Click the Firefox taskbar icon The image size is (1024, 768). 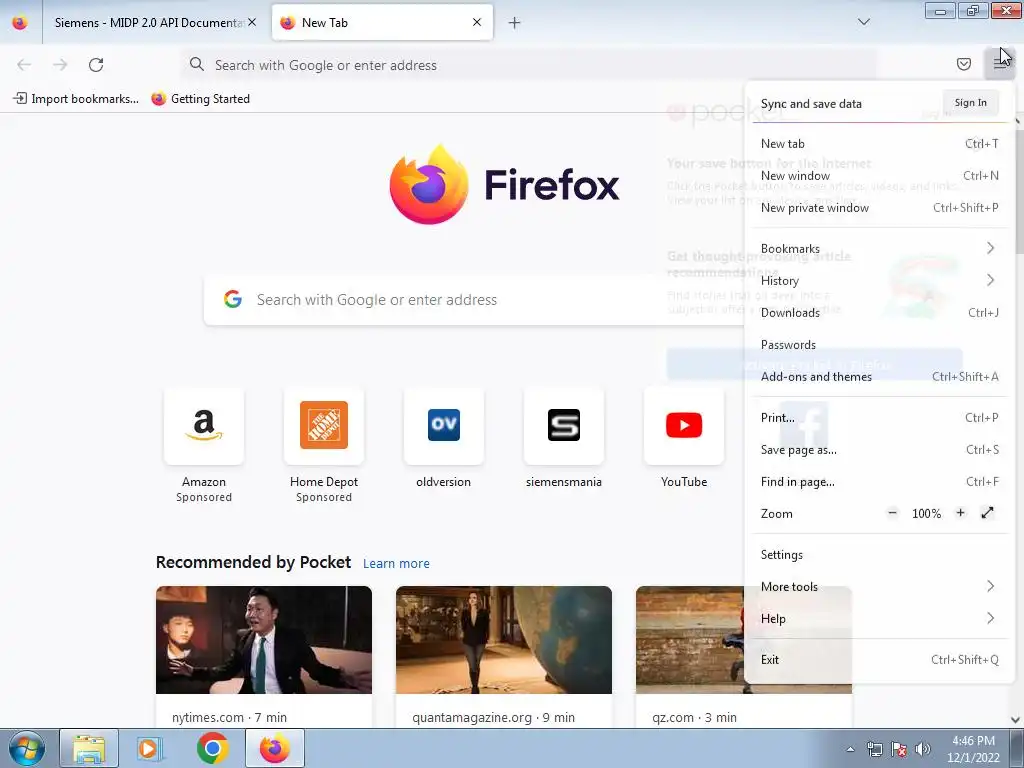[x=275, y=748]
